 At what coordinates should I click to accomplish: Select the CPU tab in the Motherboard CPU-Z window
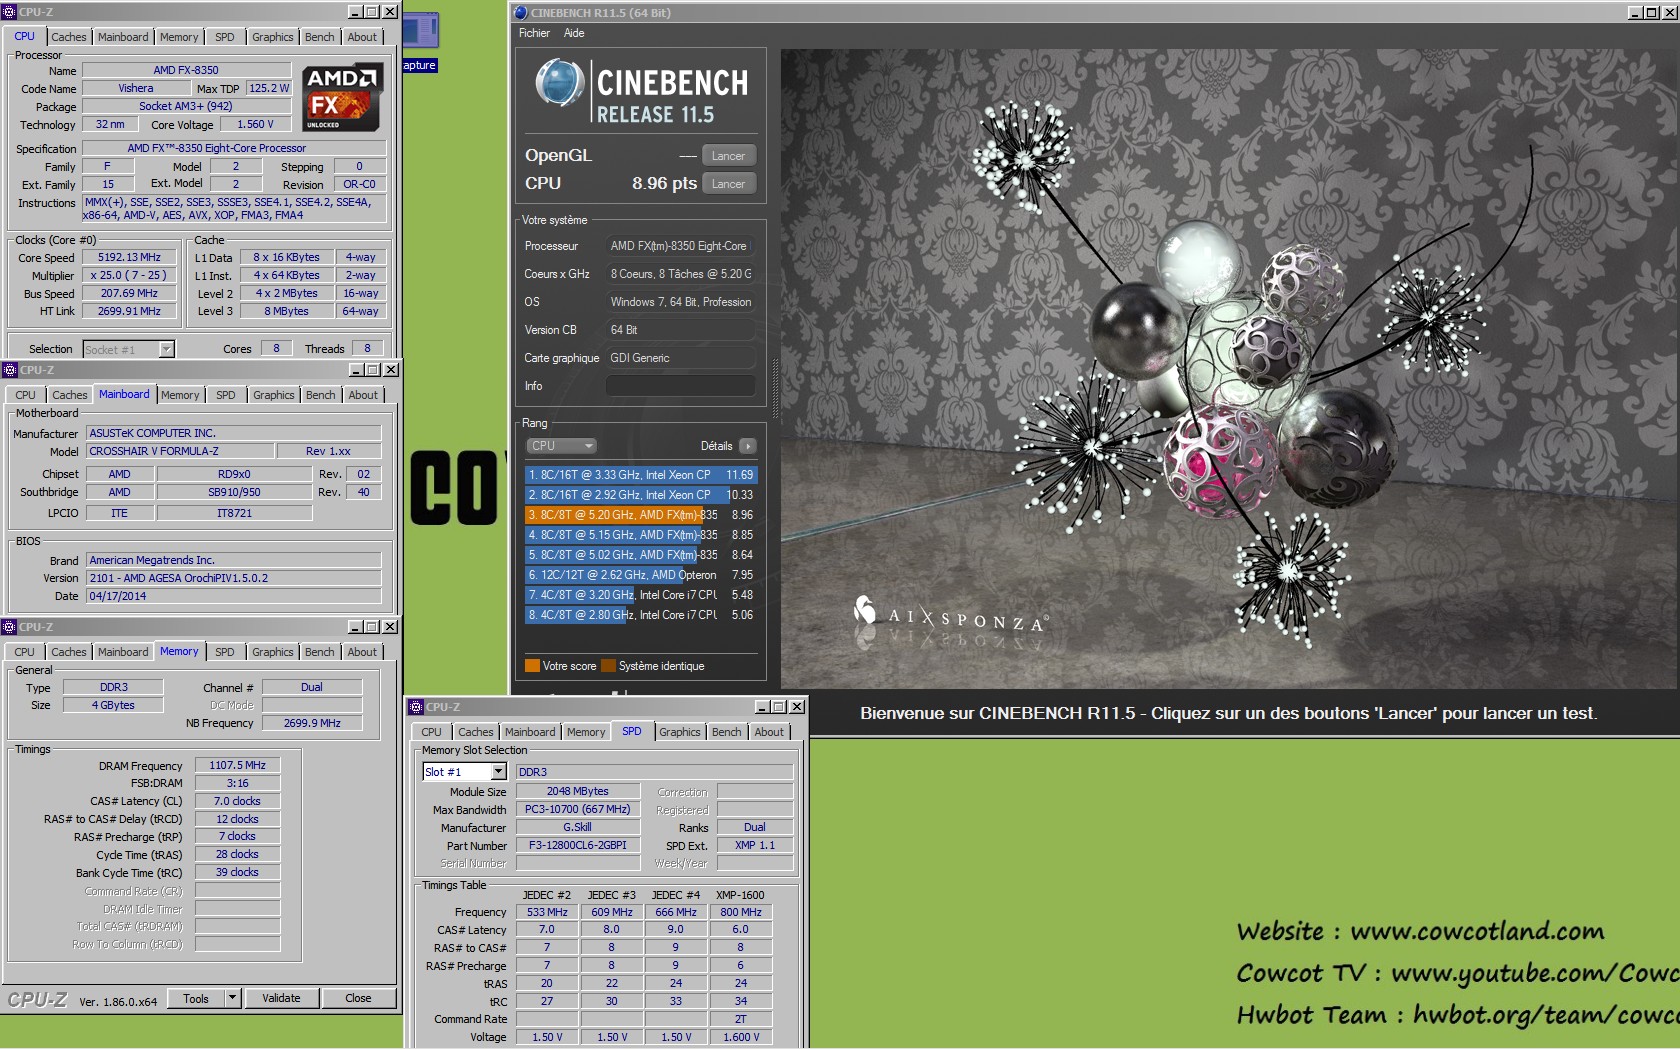[26, 395]
